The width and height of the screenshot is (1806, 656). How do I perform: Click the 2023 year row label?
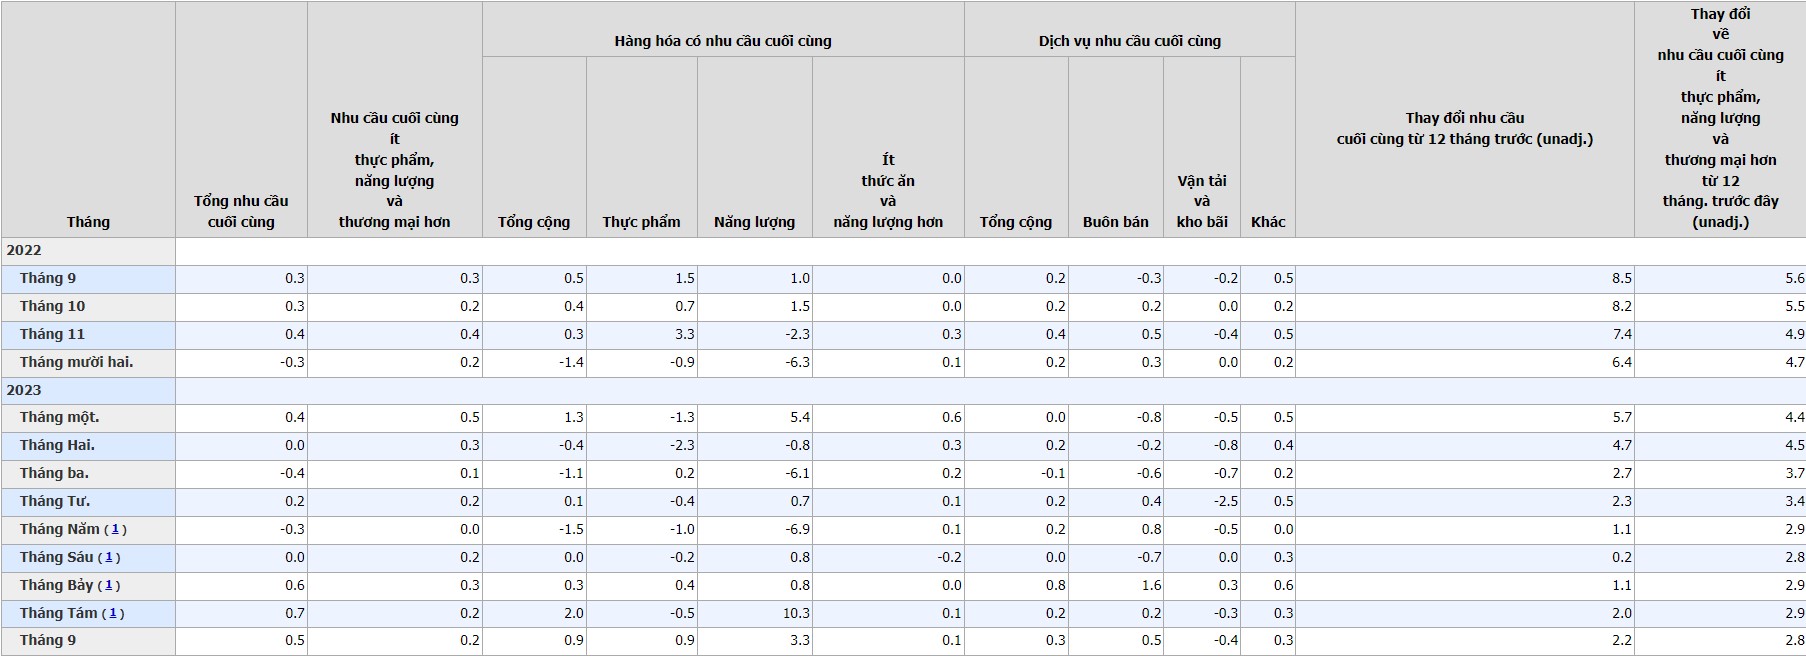click(x=25, y=390)
